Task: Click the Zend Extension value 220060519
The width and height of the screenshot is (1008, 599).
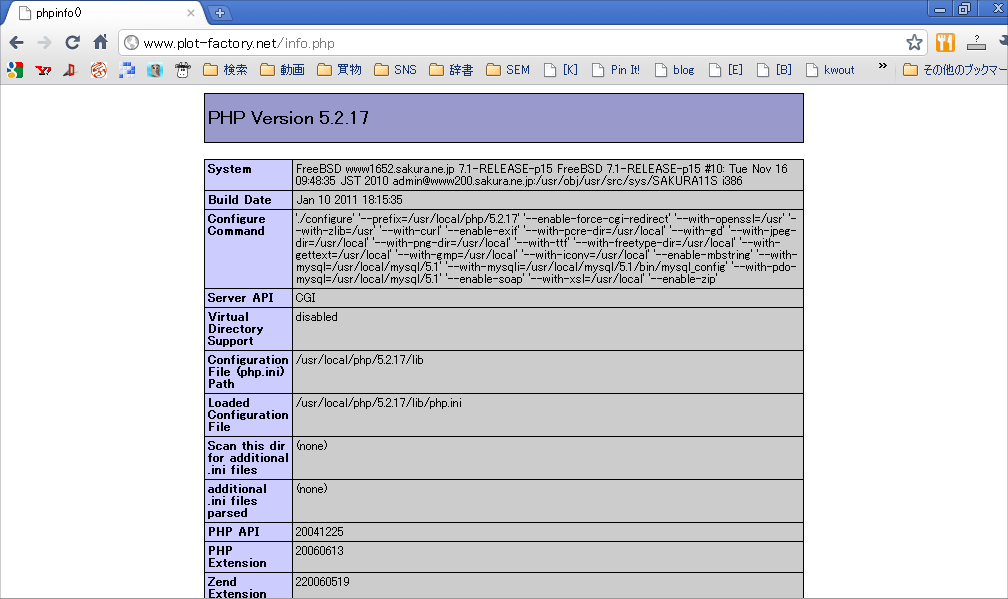Action: coord(322,582)
